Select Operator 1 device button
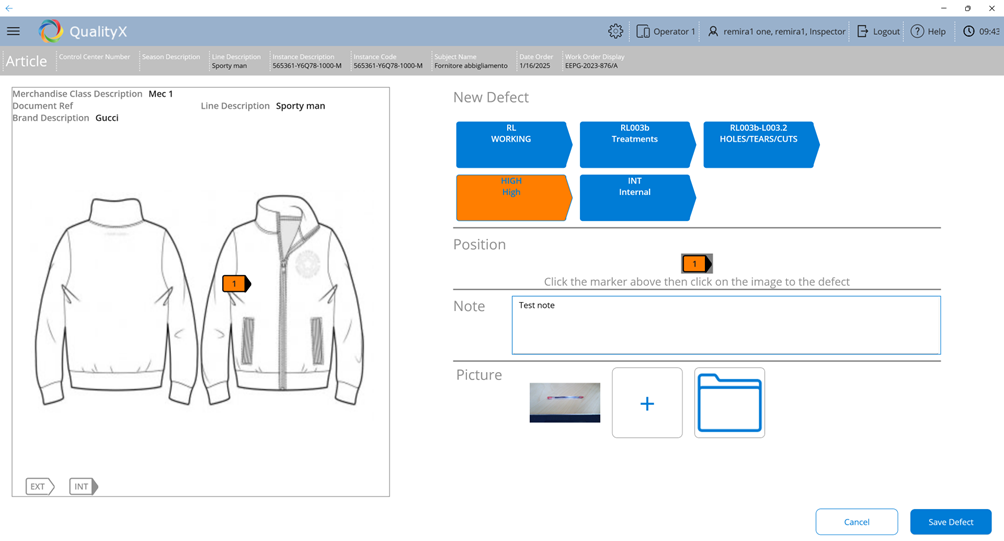 click(x=666, y=31)
